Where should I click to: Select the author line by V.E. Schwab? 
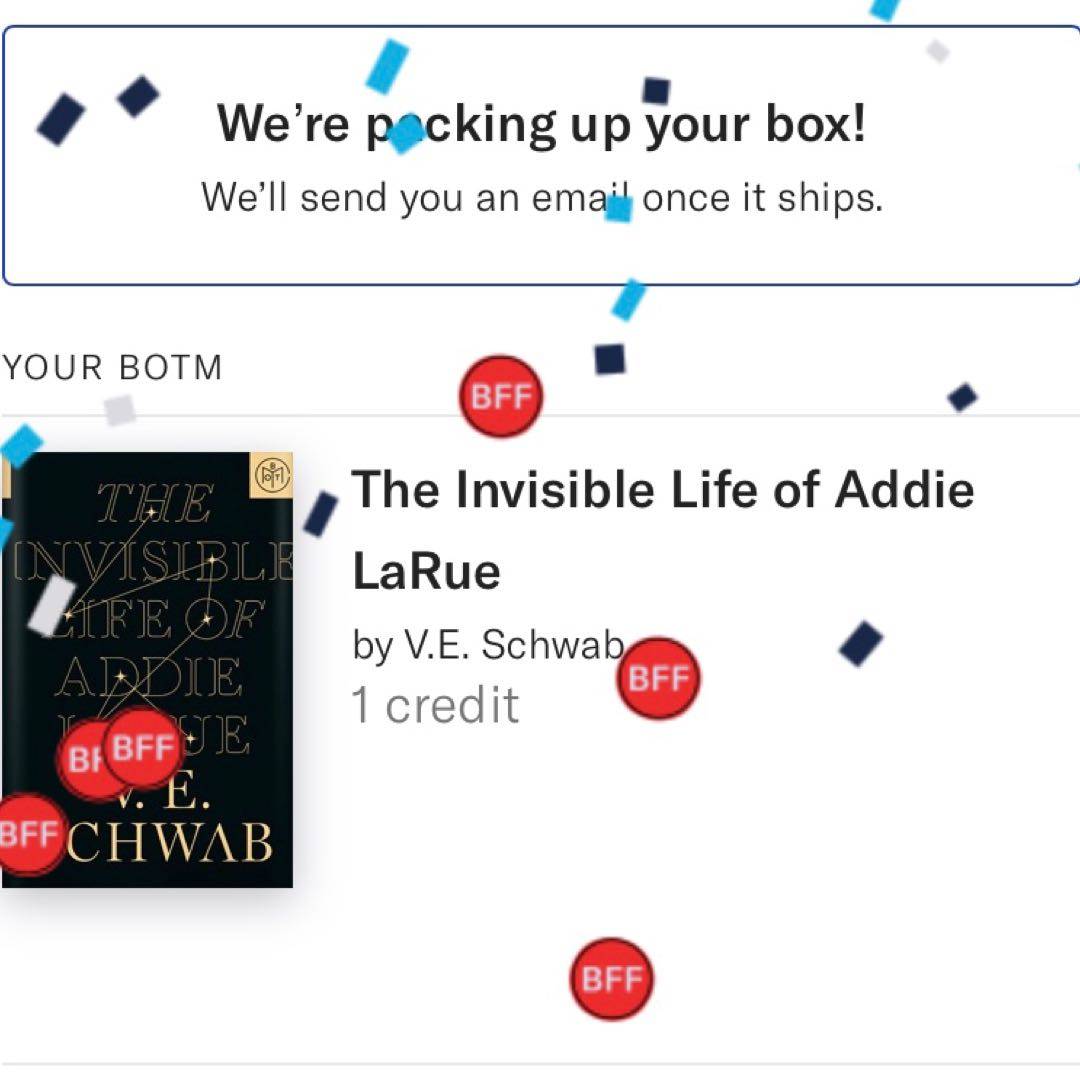(487, 647)
